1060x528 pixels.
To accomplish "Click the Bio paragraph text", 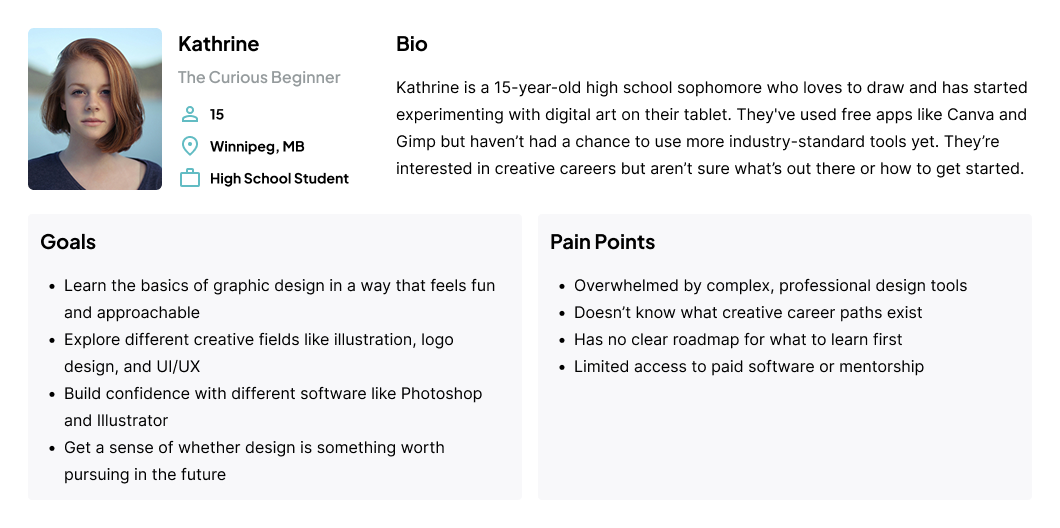I will click(712, 128).
